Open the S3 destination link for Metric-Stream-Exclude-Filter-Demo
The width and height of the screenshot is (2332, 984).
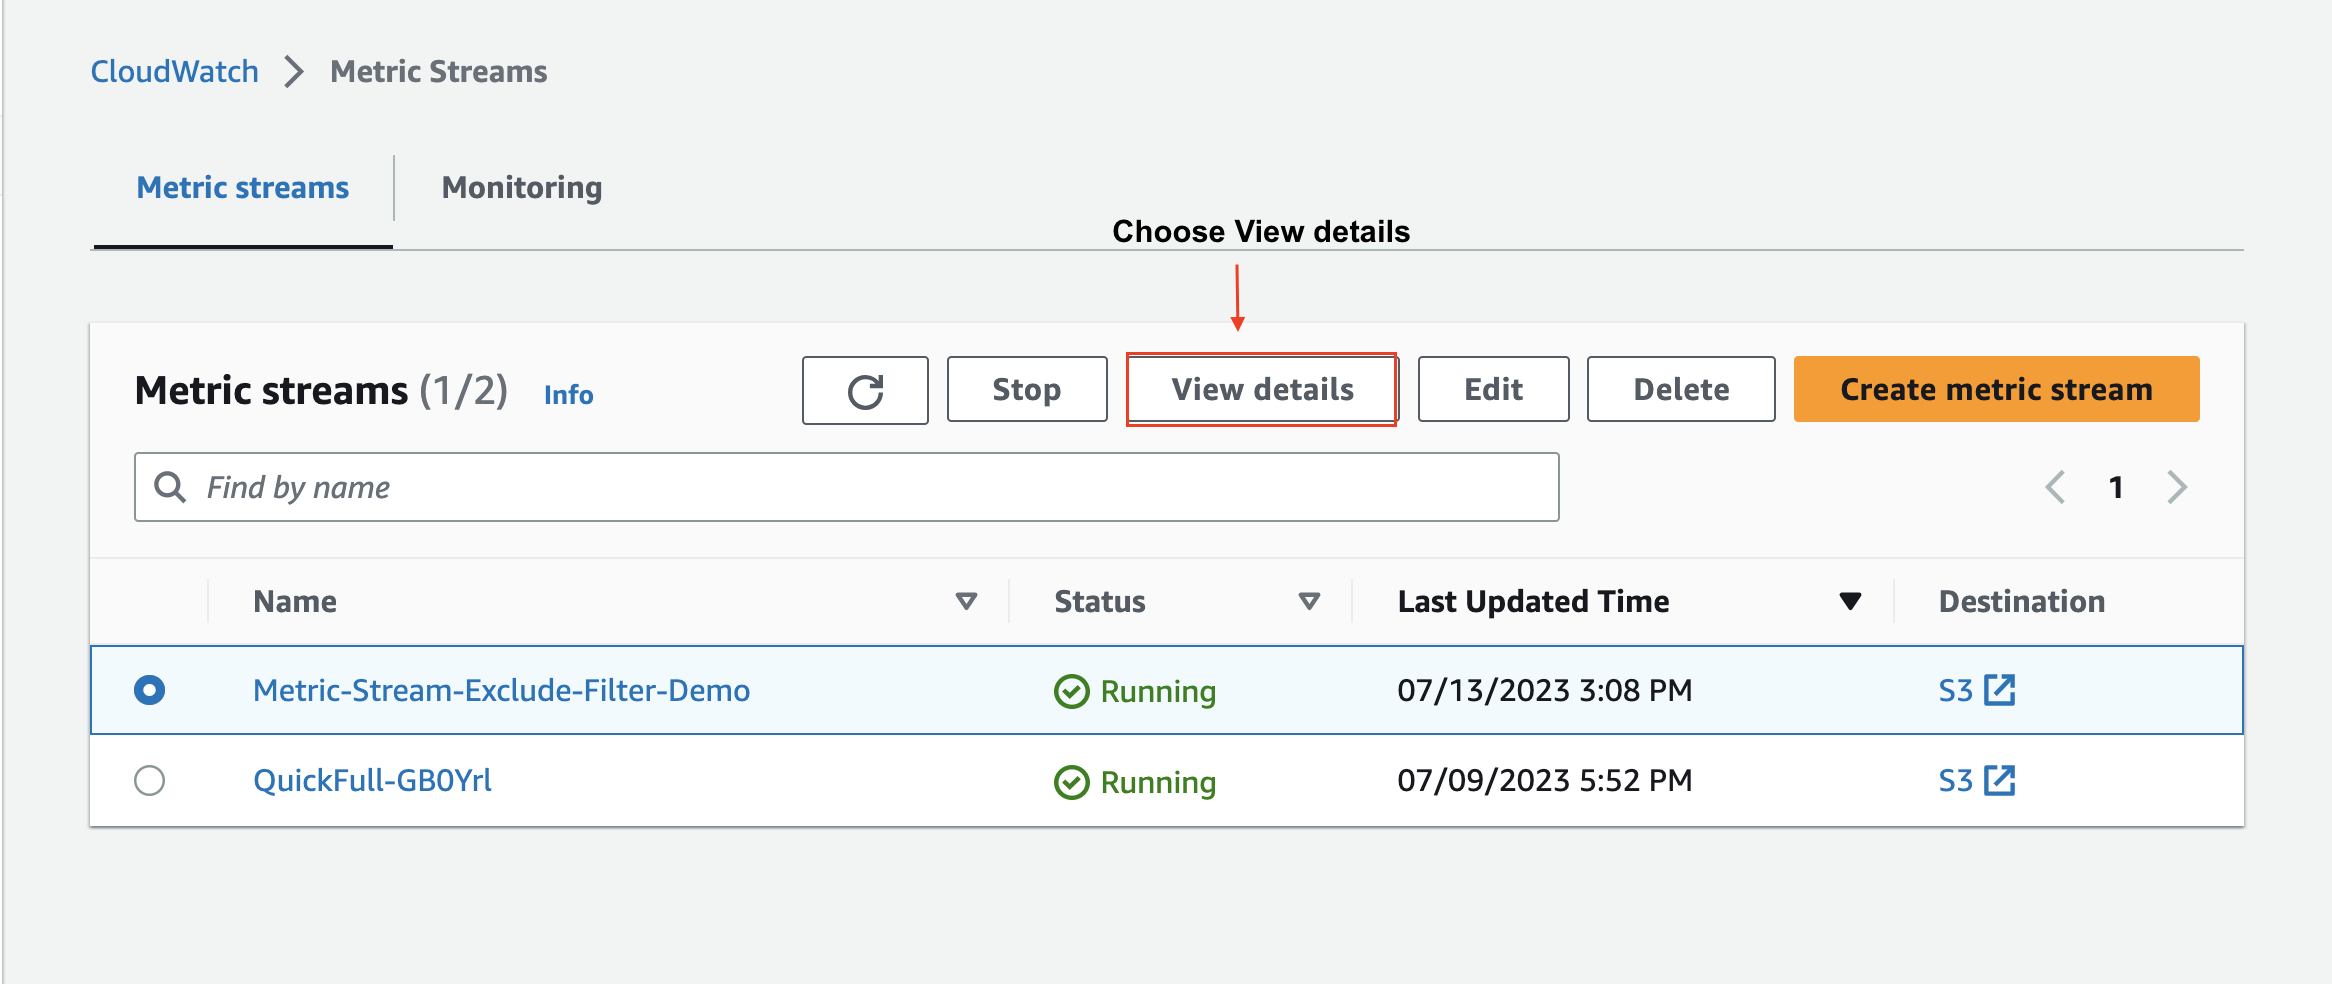coord(1975,690)
